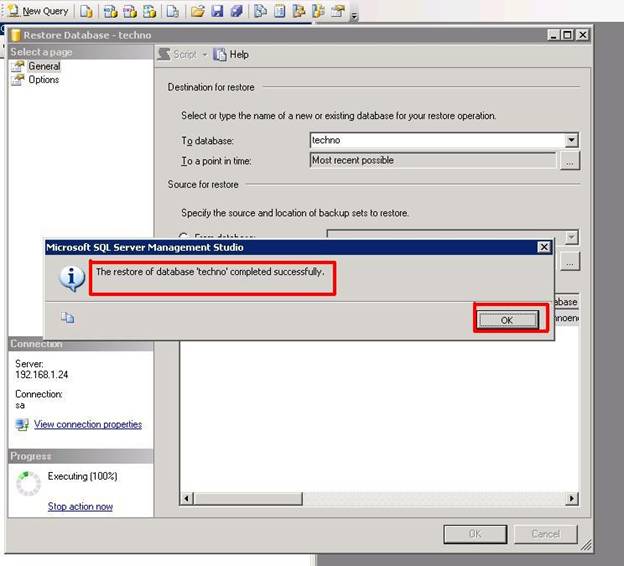Click OK in the success message dialog
624x566 pixels.
coord(507,320)
